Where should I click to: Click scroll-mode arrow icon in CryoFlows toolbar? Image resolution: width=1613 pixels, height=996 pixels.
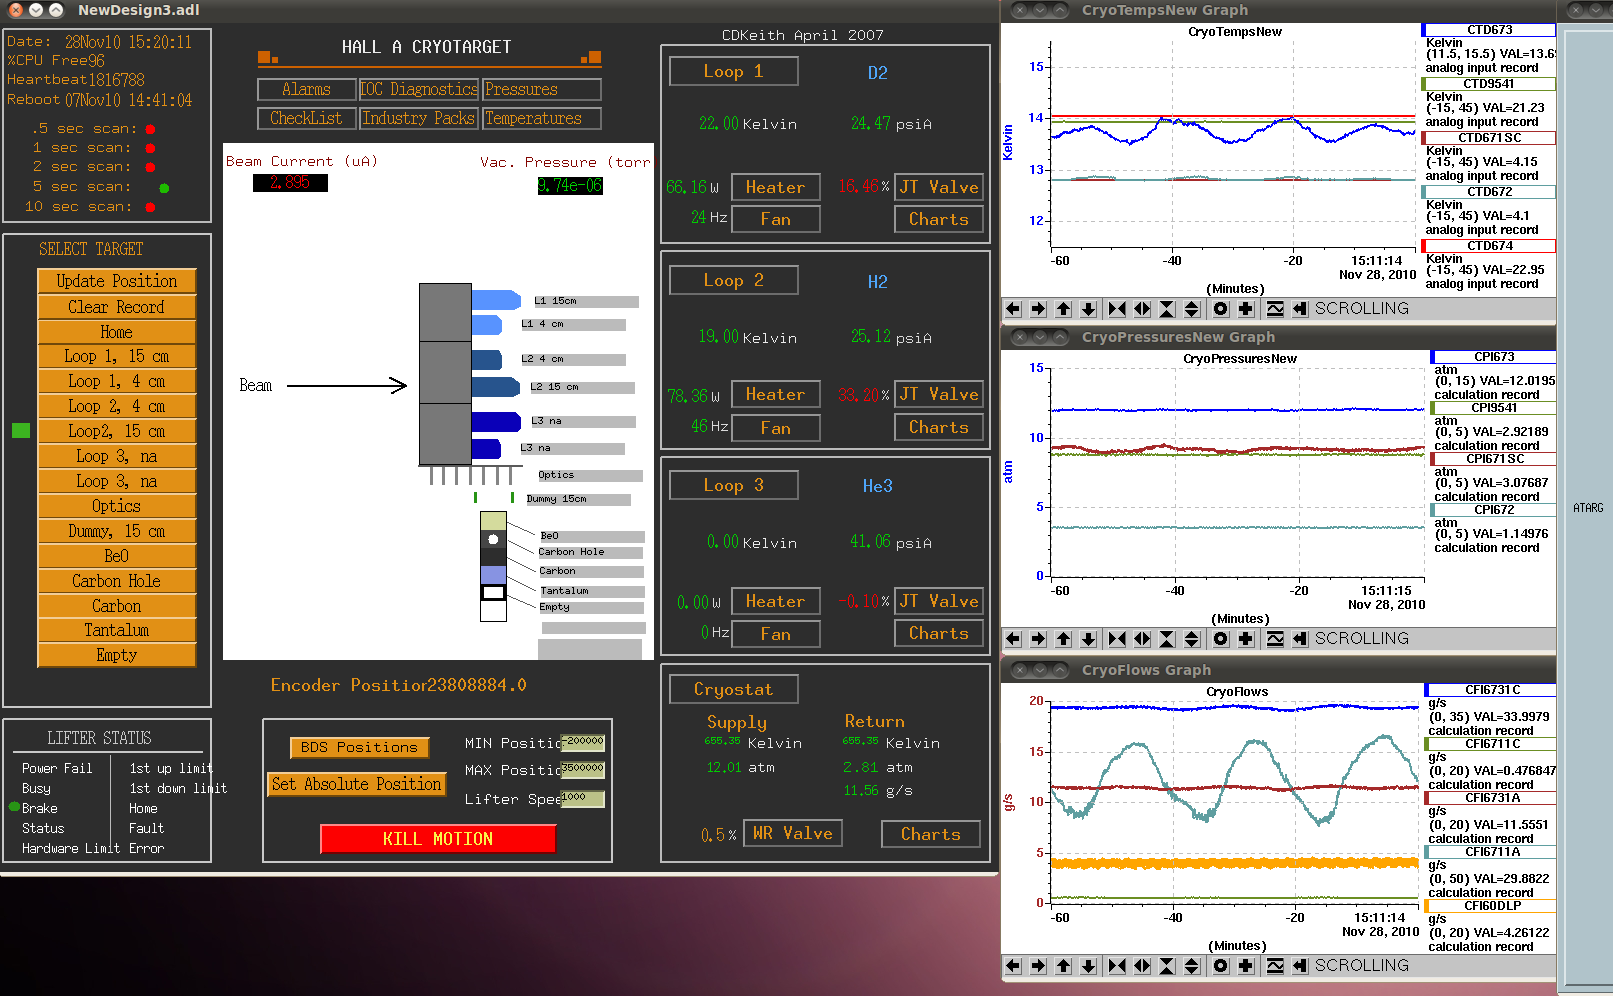pyautogui.click(x=1300, y=966)
